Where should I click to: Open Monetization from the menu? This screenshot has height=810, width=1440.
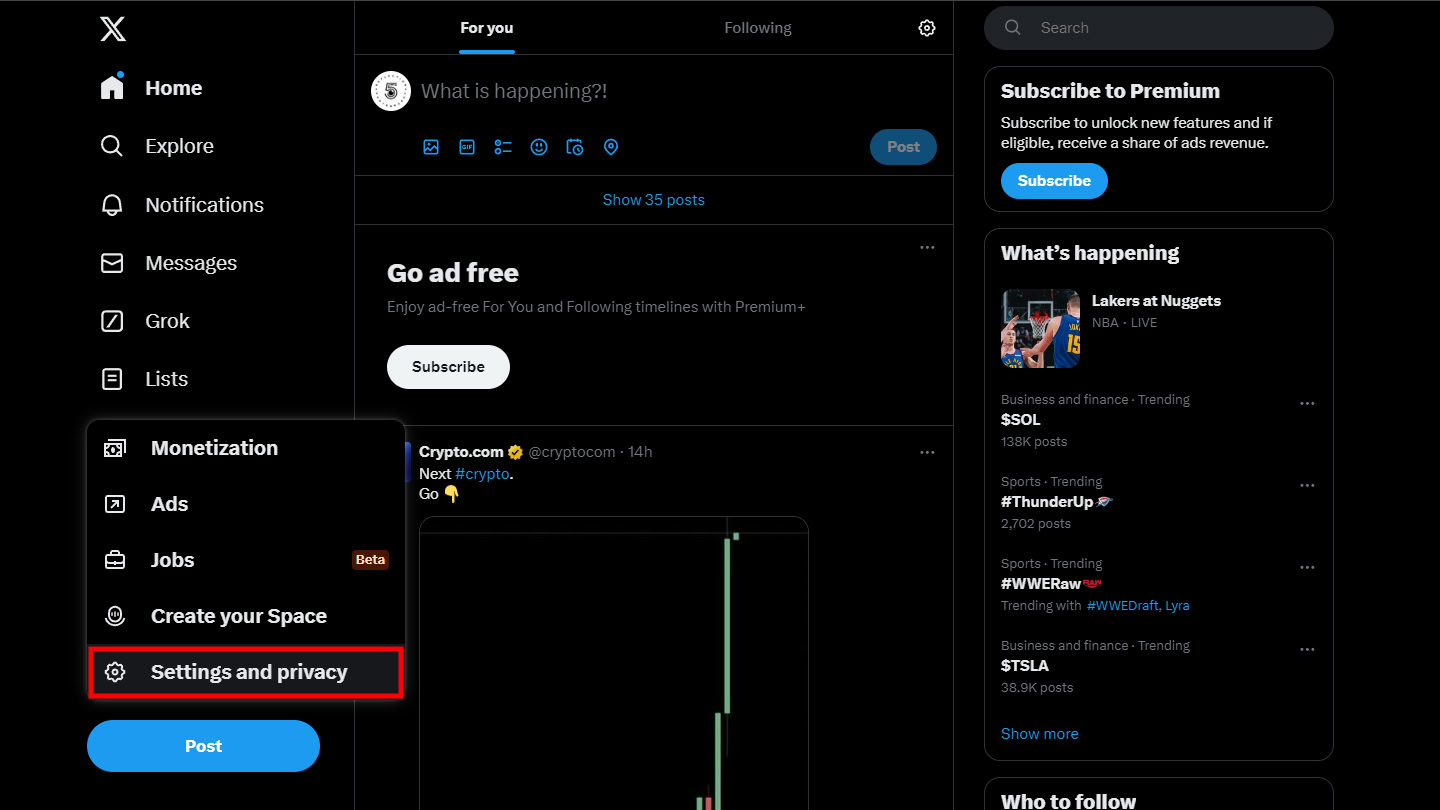tap(214, 448)
